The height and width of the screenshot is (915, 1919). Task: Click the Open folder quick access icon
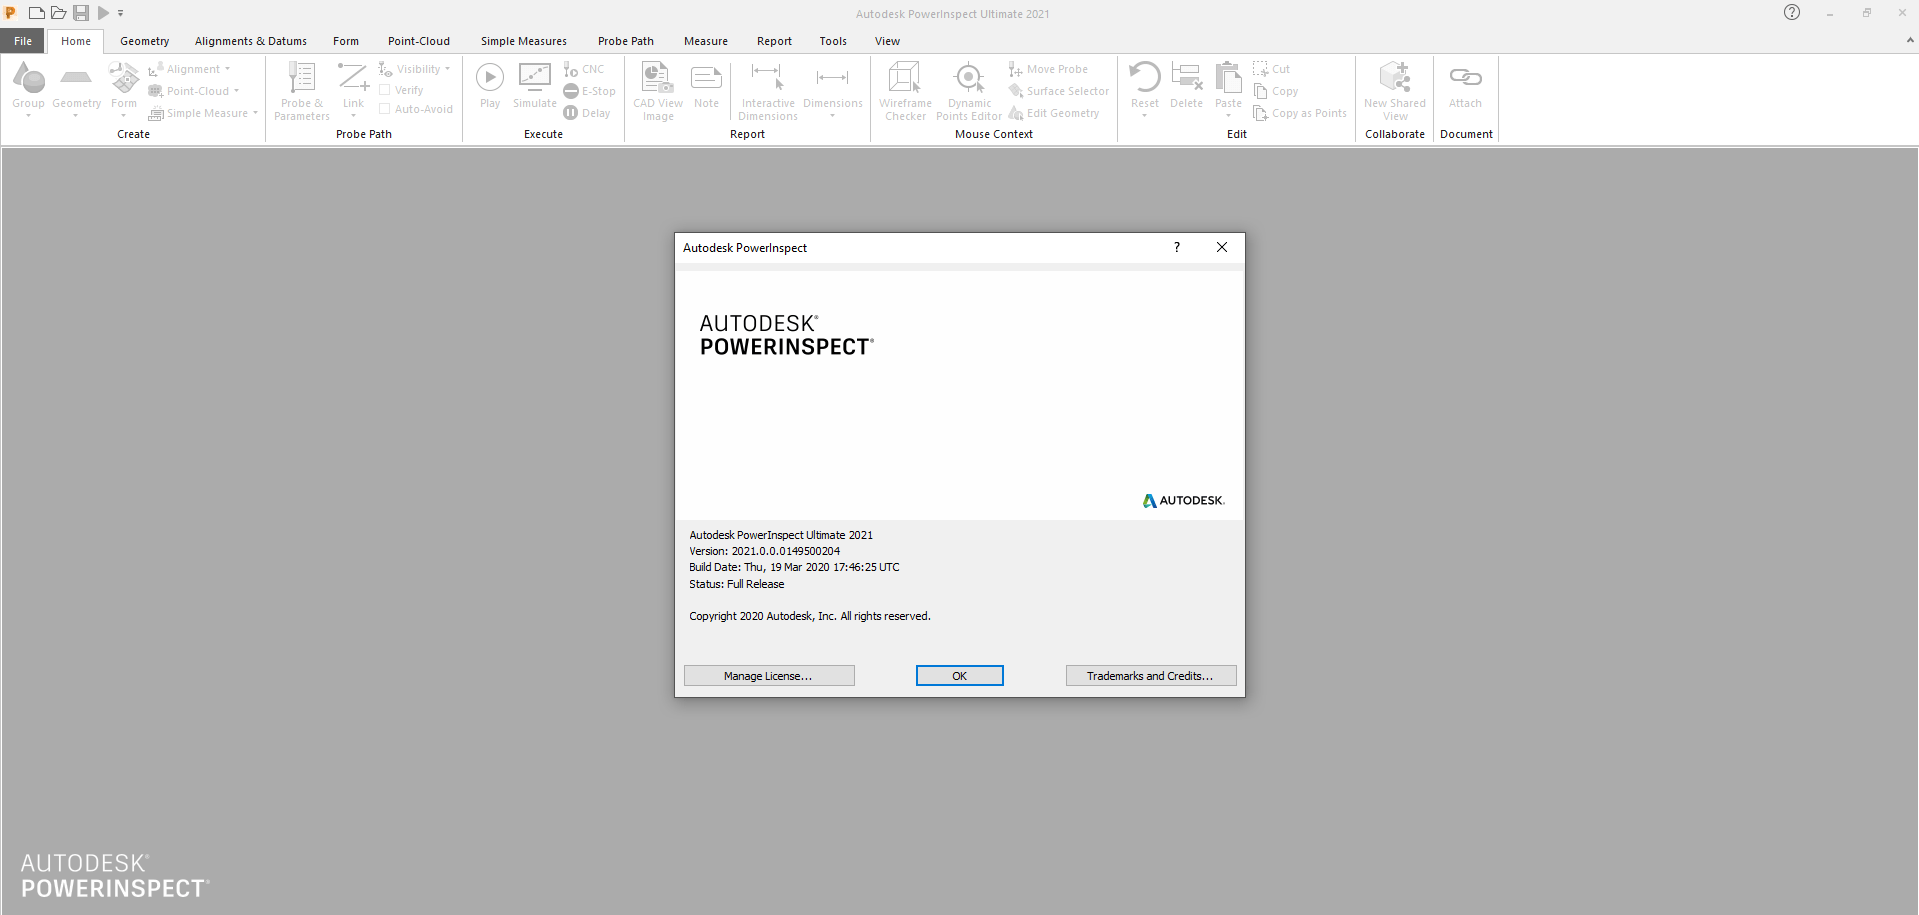[x=58, y=13]
